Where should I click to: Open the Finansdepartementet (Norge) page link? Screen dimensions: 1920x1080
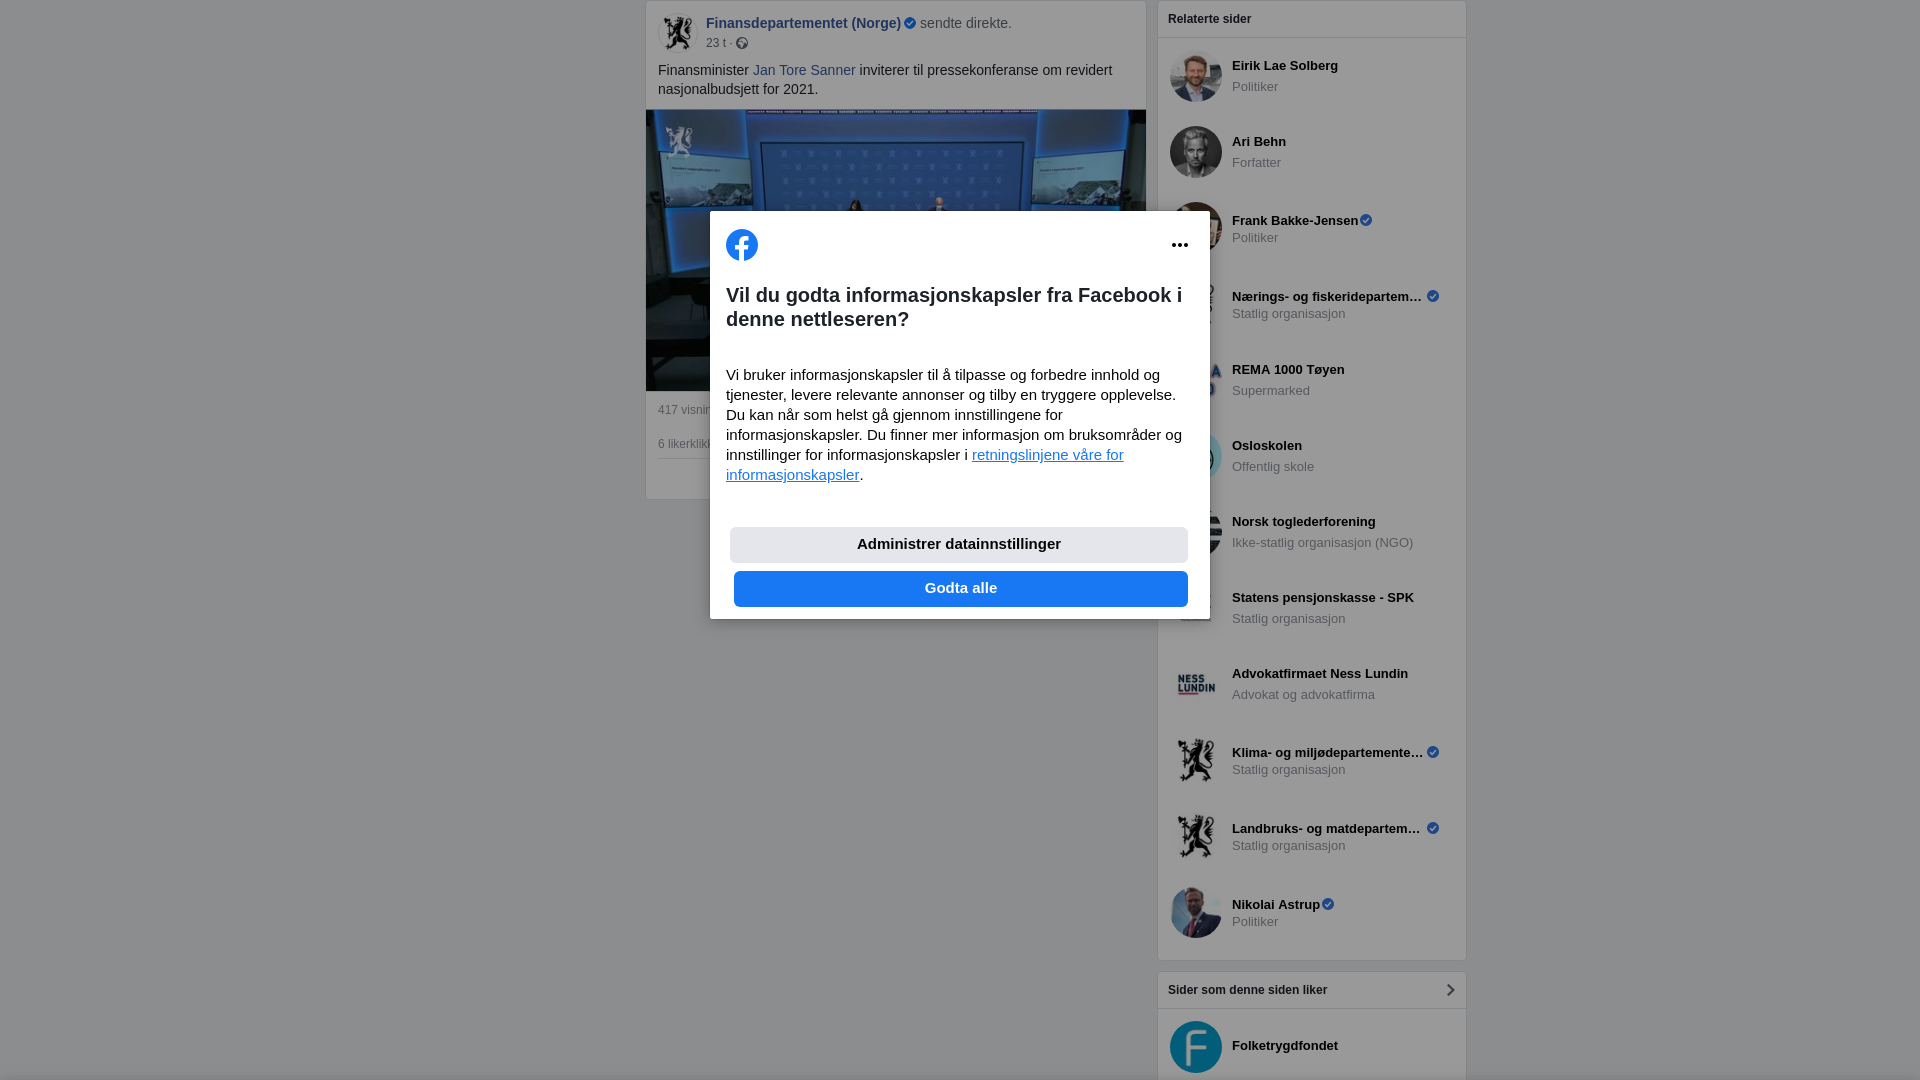[x=803, y=23]
